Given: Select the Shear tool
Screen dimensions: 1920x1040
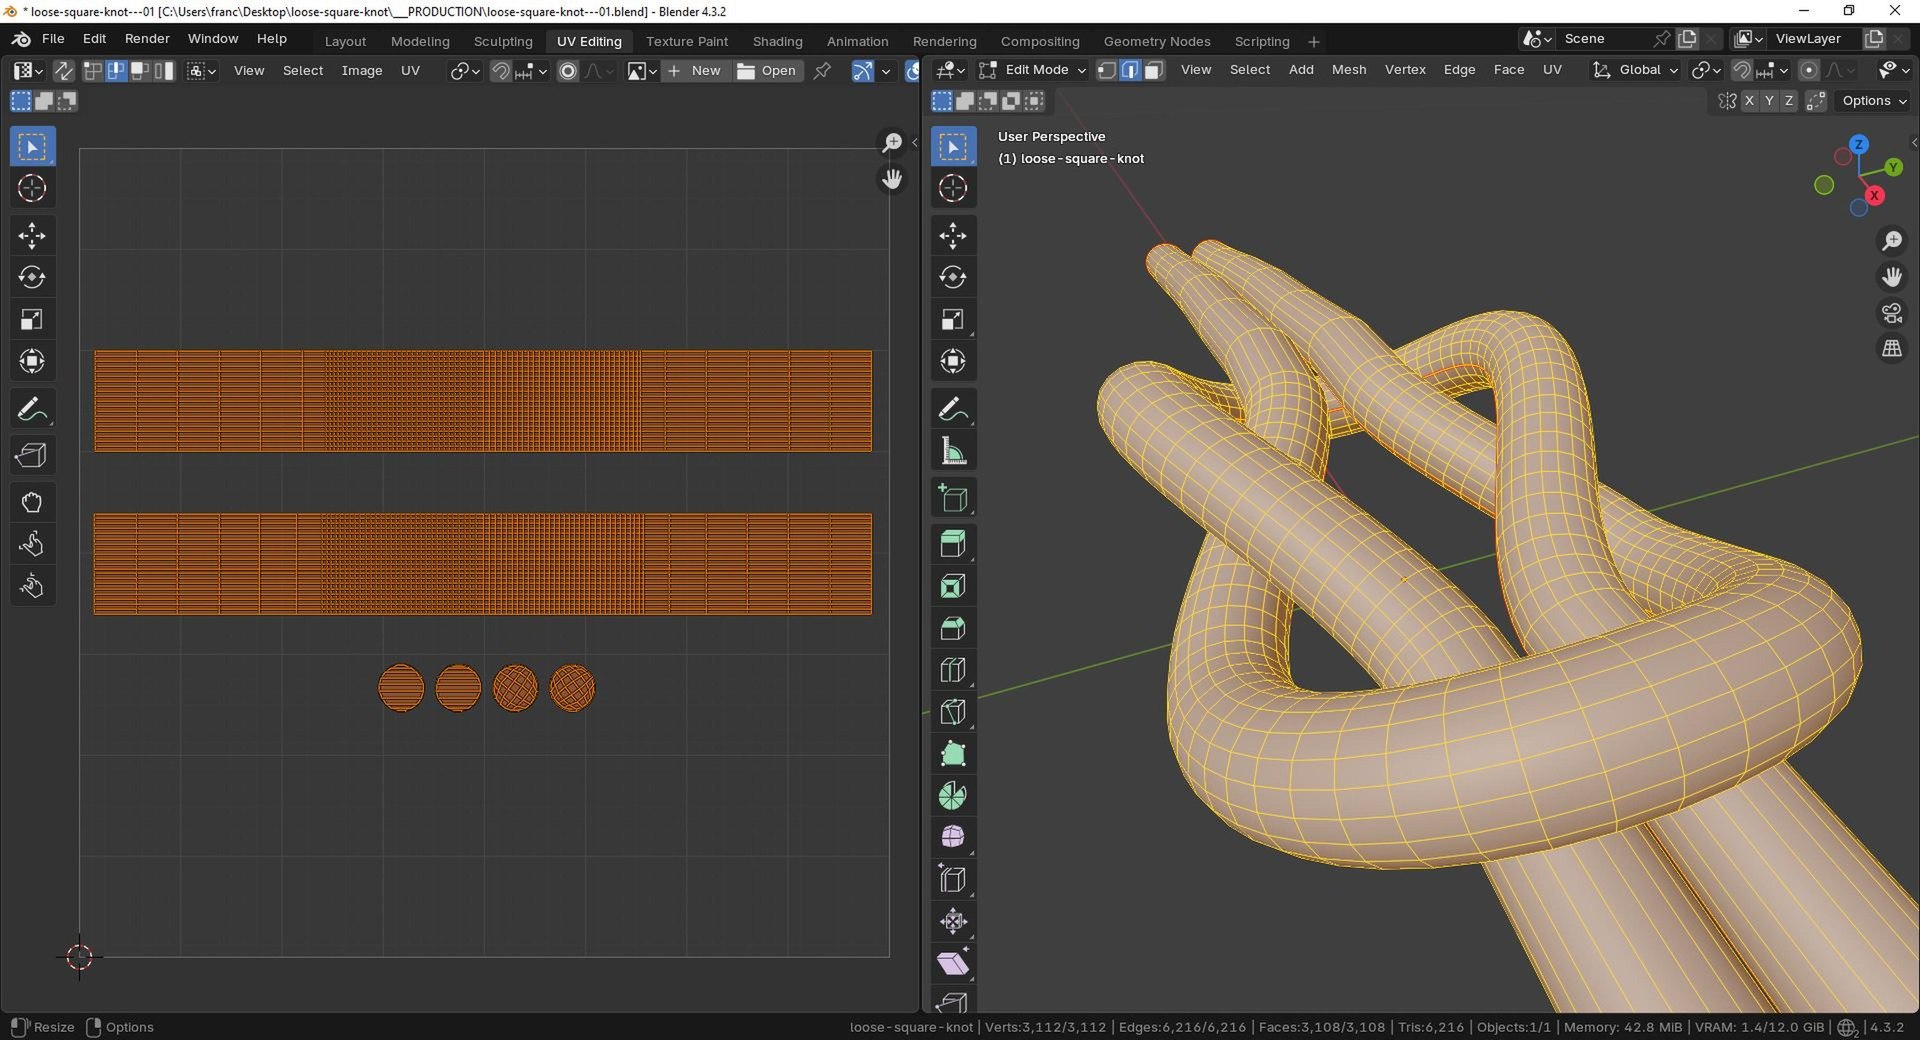Looking at the screenshot, I should tap(953, 963).
